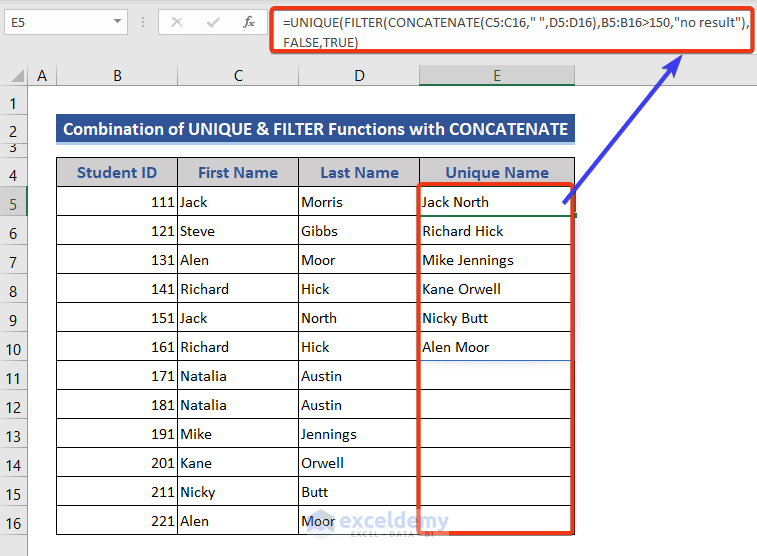This screenshot has width=757, height=556.
Task: Select column B header
Action: (x=117, y=76)
